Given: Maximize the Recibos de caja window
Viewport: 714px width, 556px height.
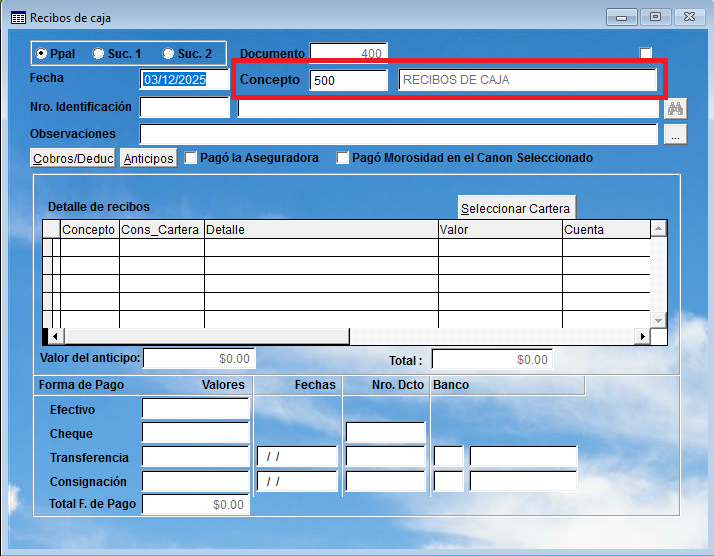Looking at the screenshot, I should tap(655, 17).
